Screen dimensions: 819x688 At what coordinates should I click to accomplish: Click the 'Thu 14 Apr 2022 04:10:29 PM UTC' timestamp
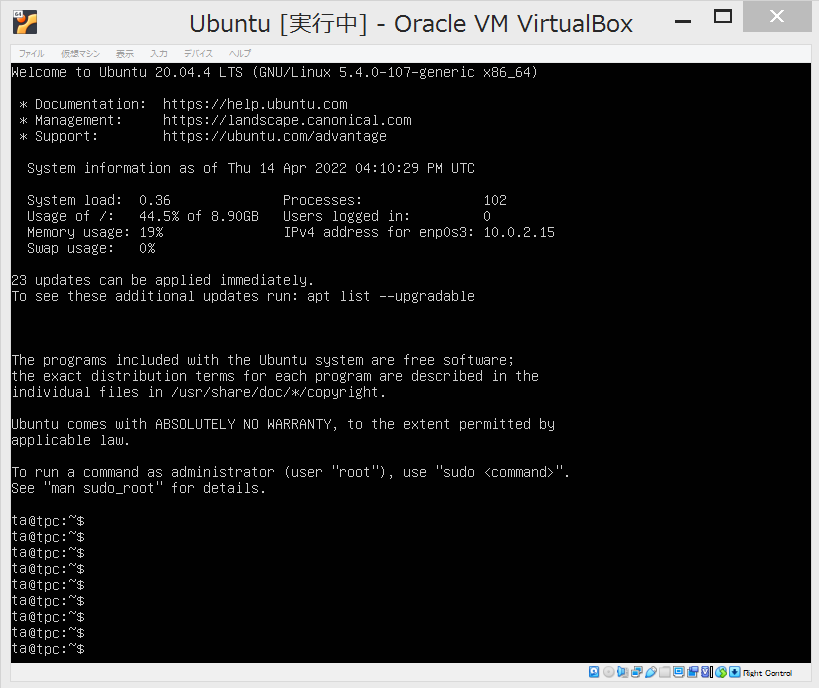pyautogui.click(x=351, y=168)
